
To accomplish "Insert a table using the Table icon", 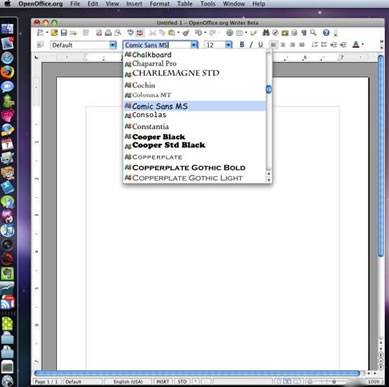I will point(239,33).
